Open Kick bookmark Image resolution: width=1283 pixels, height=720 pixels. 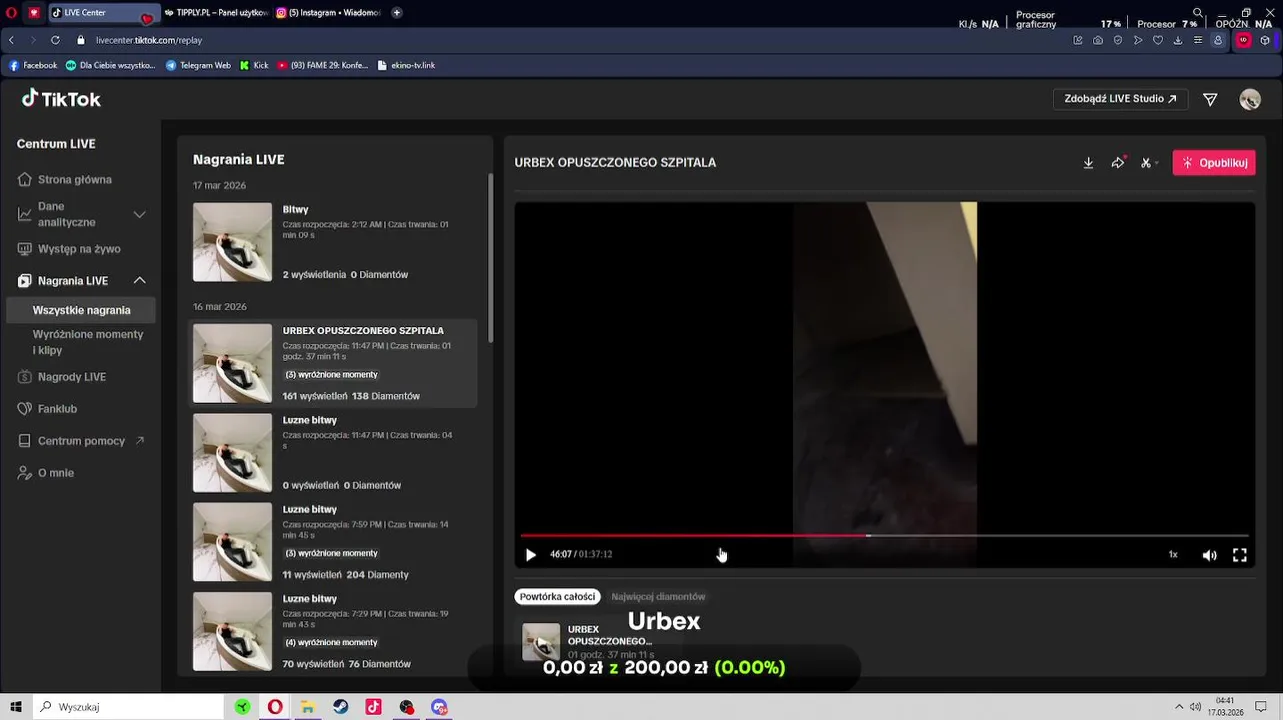254,65
